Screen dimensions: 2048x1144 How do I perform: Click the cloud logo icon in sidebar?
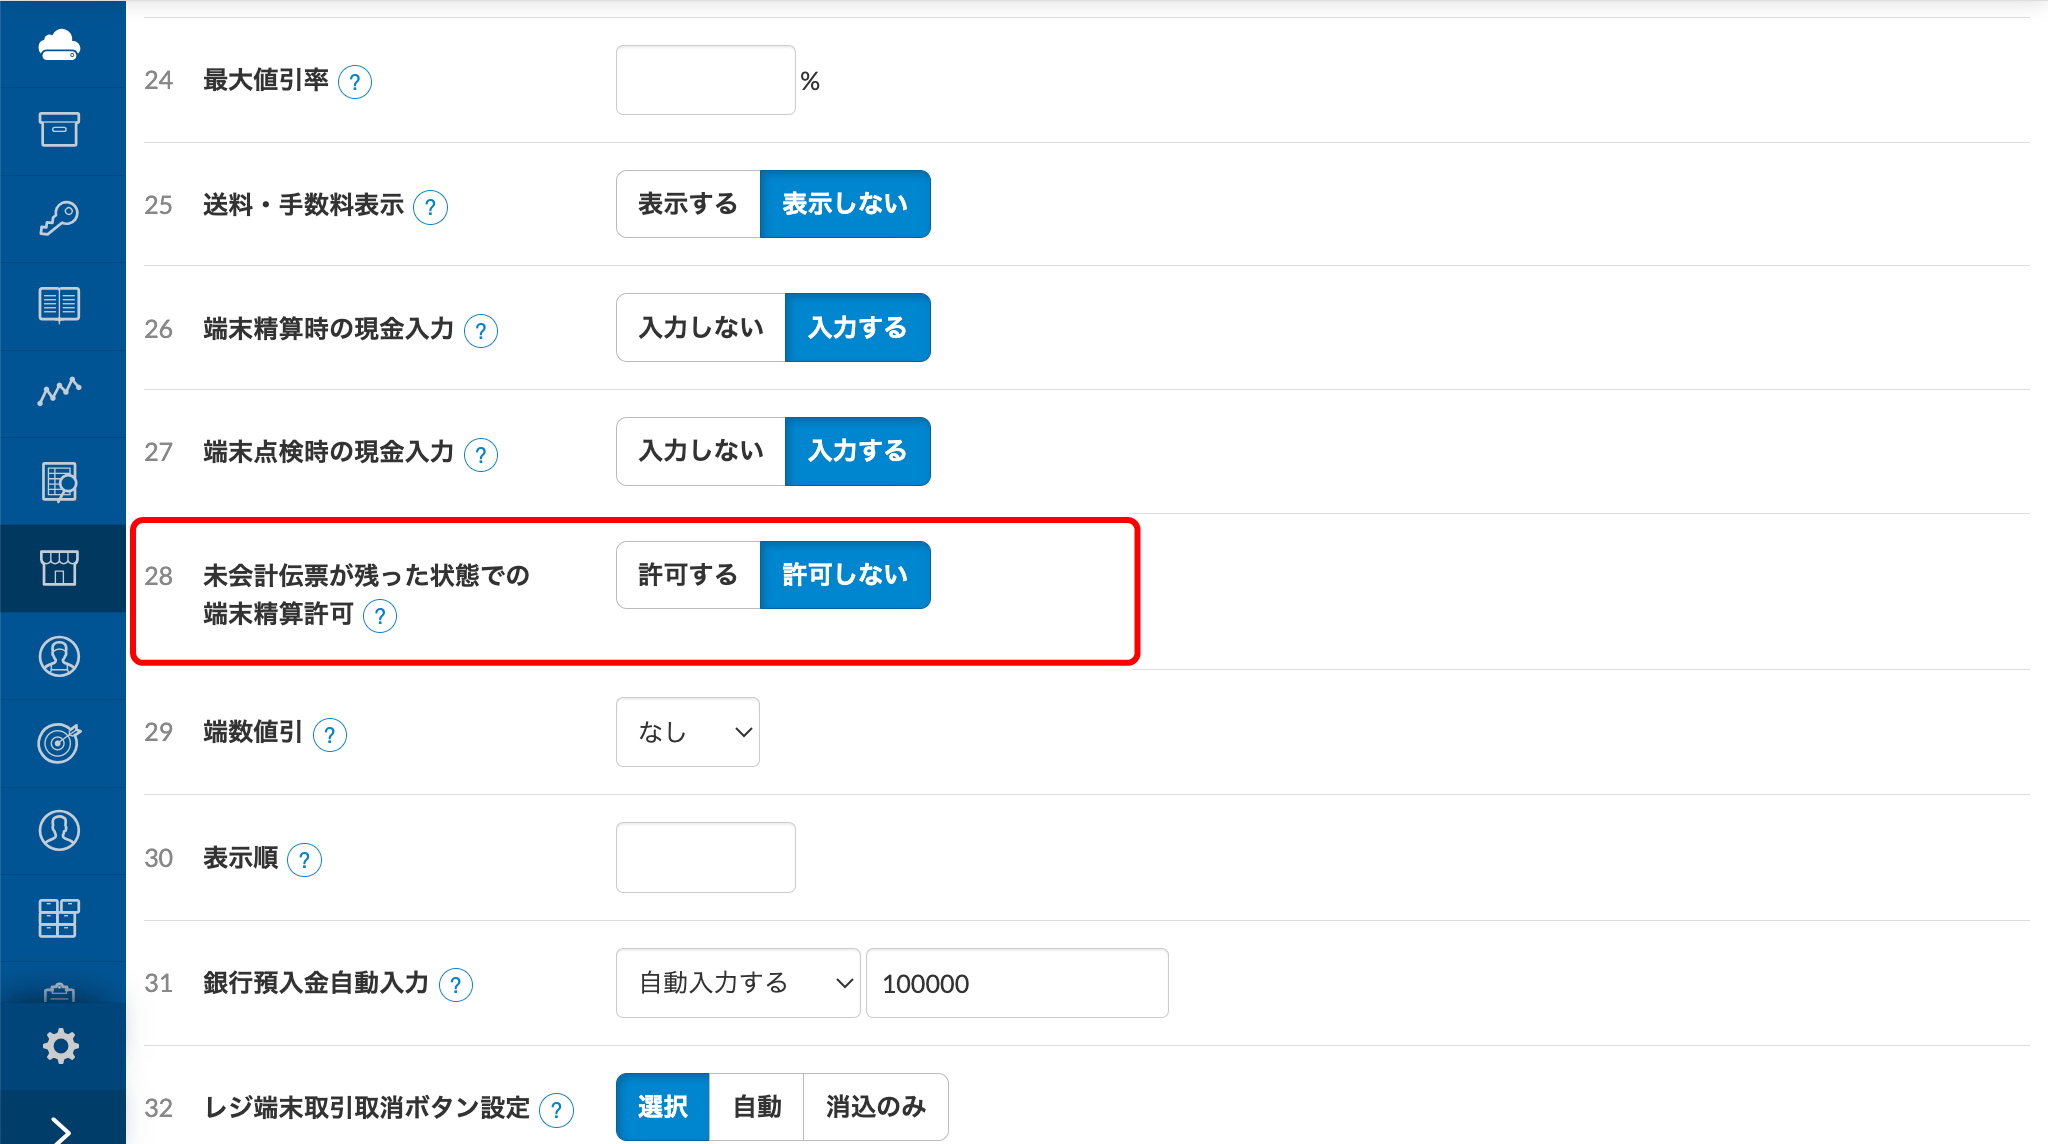click(59, 45)
